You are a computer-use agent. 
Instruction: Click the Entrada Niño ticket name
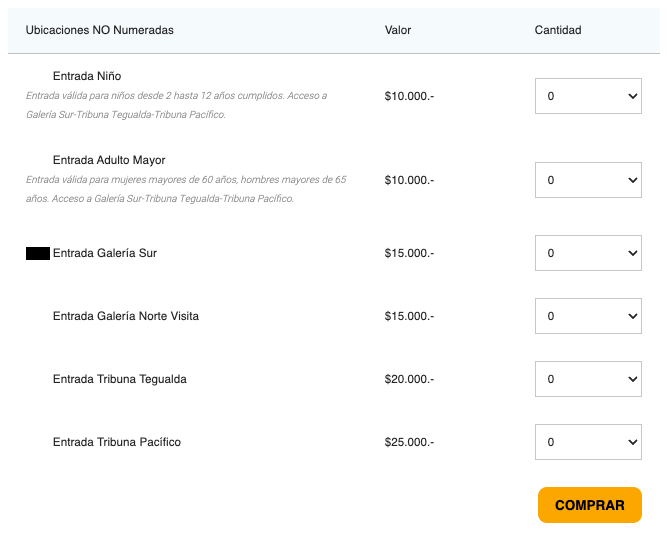(87, 76)
